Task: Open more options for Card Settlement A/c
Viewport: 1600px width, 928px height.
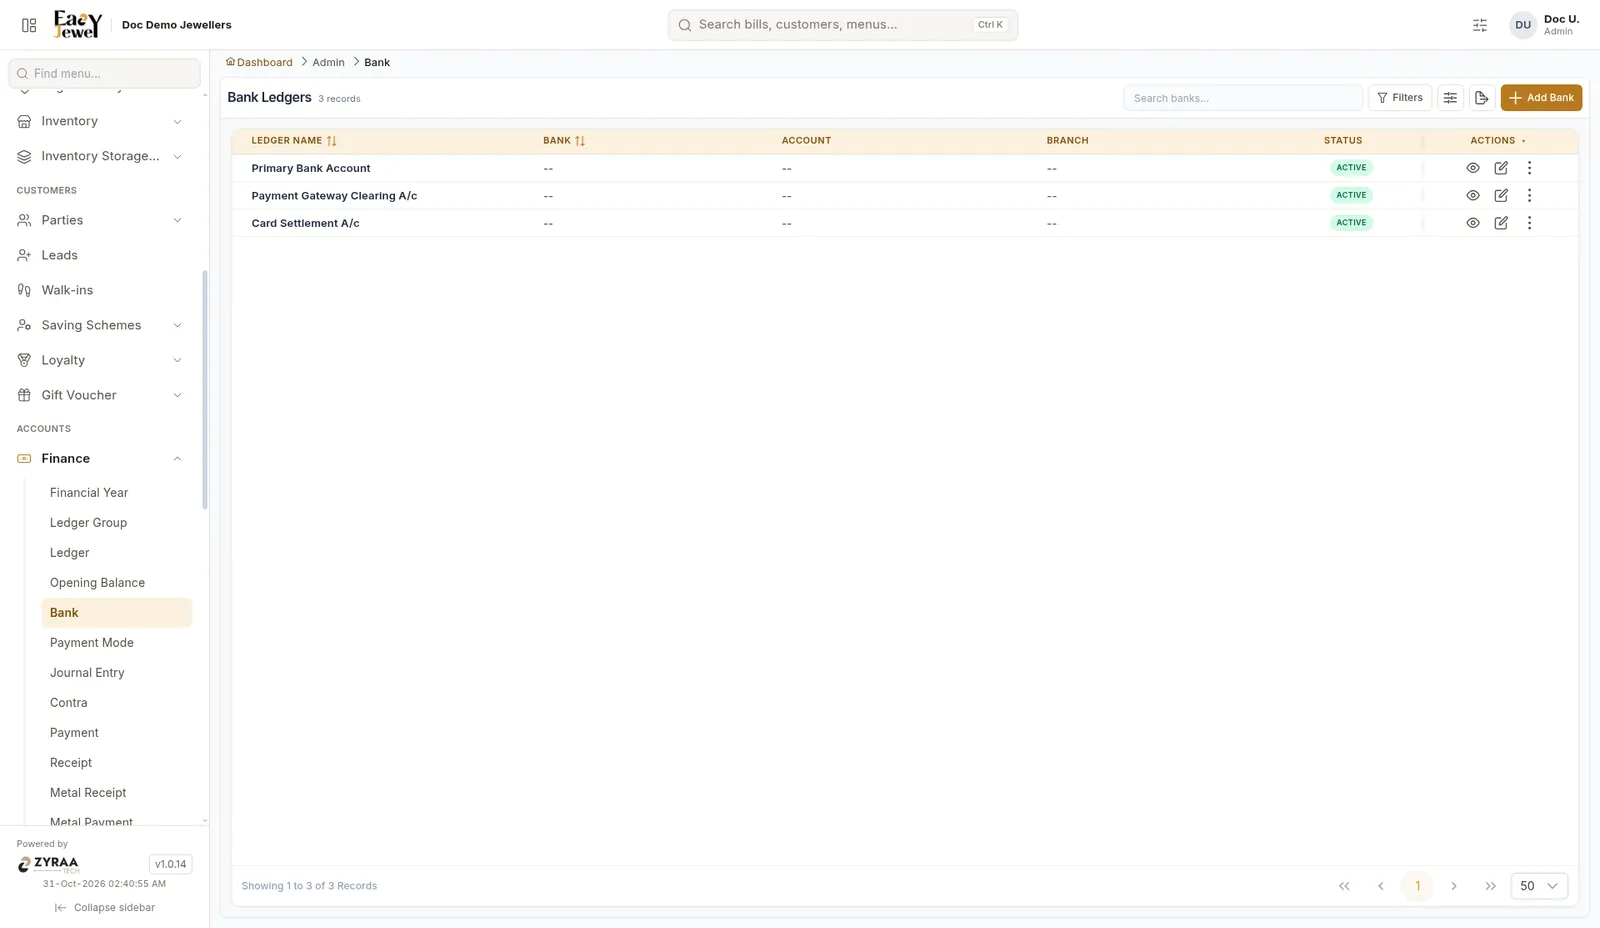Action: click(1529, 223)
